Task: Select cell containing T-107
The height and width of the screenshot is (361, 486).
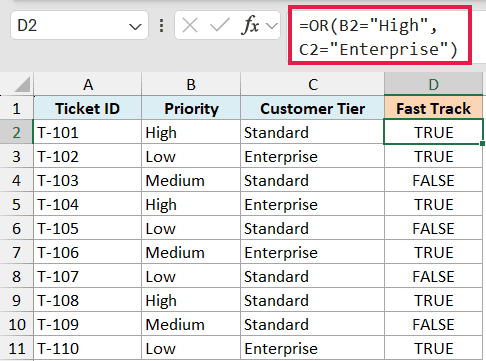Action: 88,276
